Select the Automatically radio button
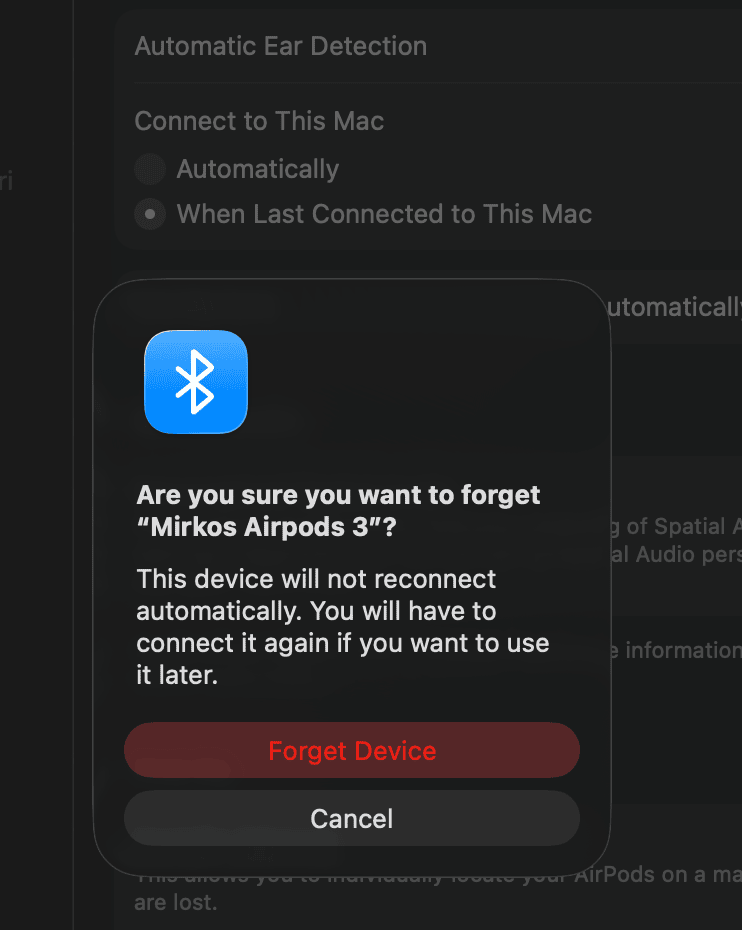 pyautogui.click(x=150, y=169)
